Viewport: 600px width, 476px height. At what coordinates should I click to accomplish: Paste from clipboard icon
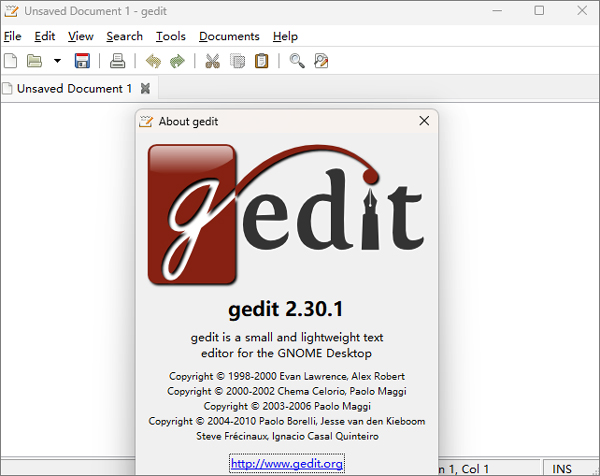coord(262,61)
